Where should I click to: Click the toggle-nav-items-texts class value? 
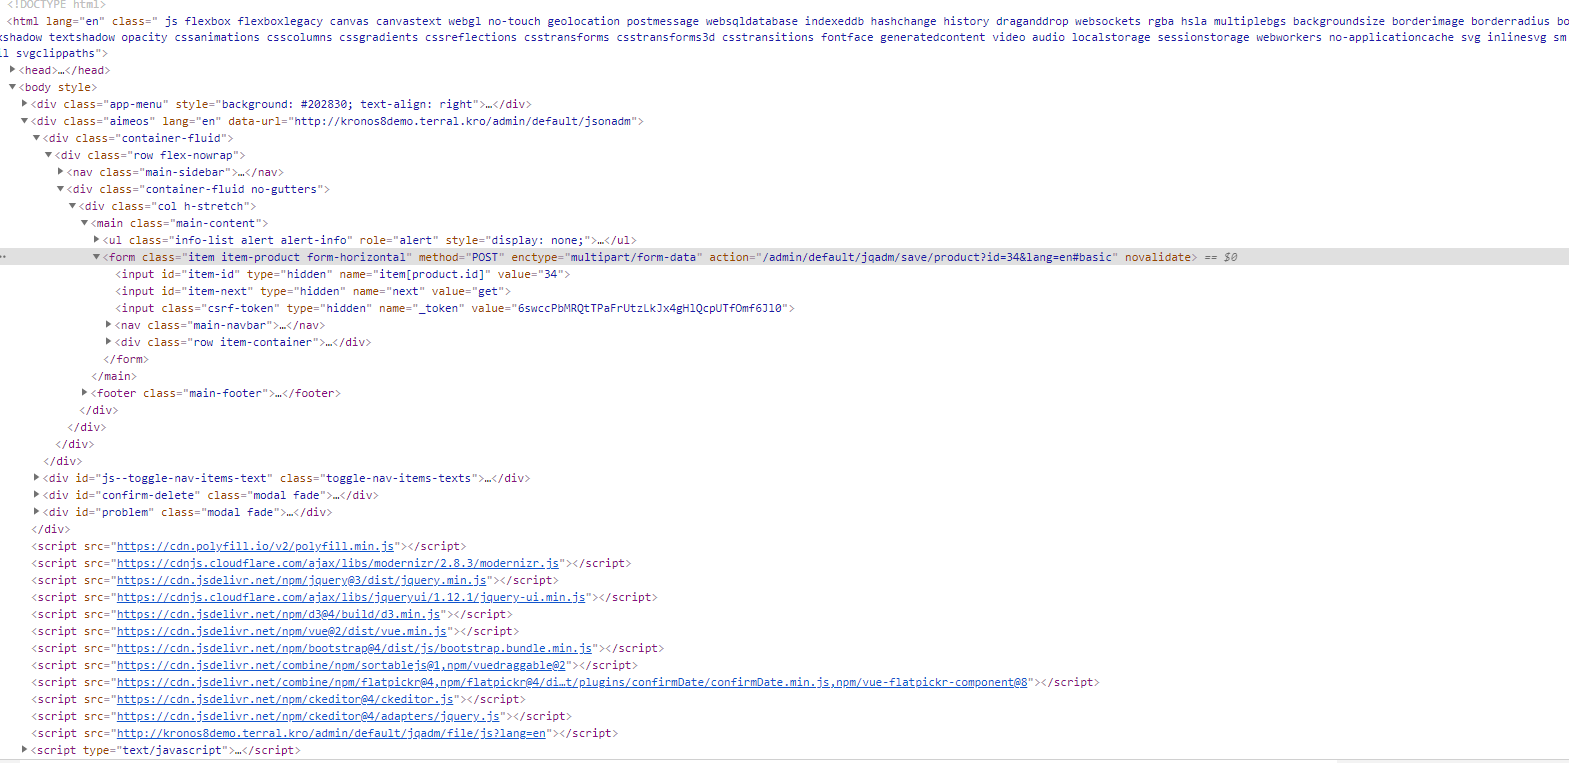click(398, 478)
